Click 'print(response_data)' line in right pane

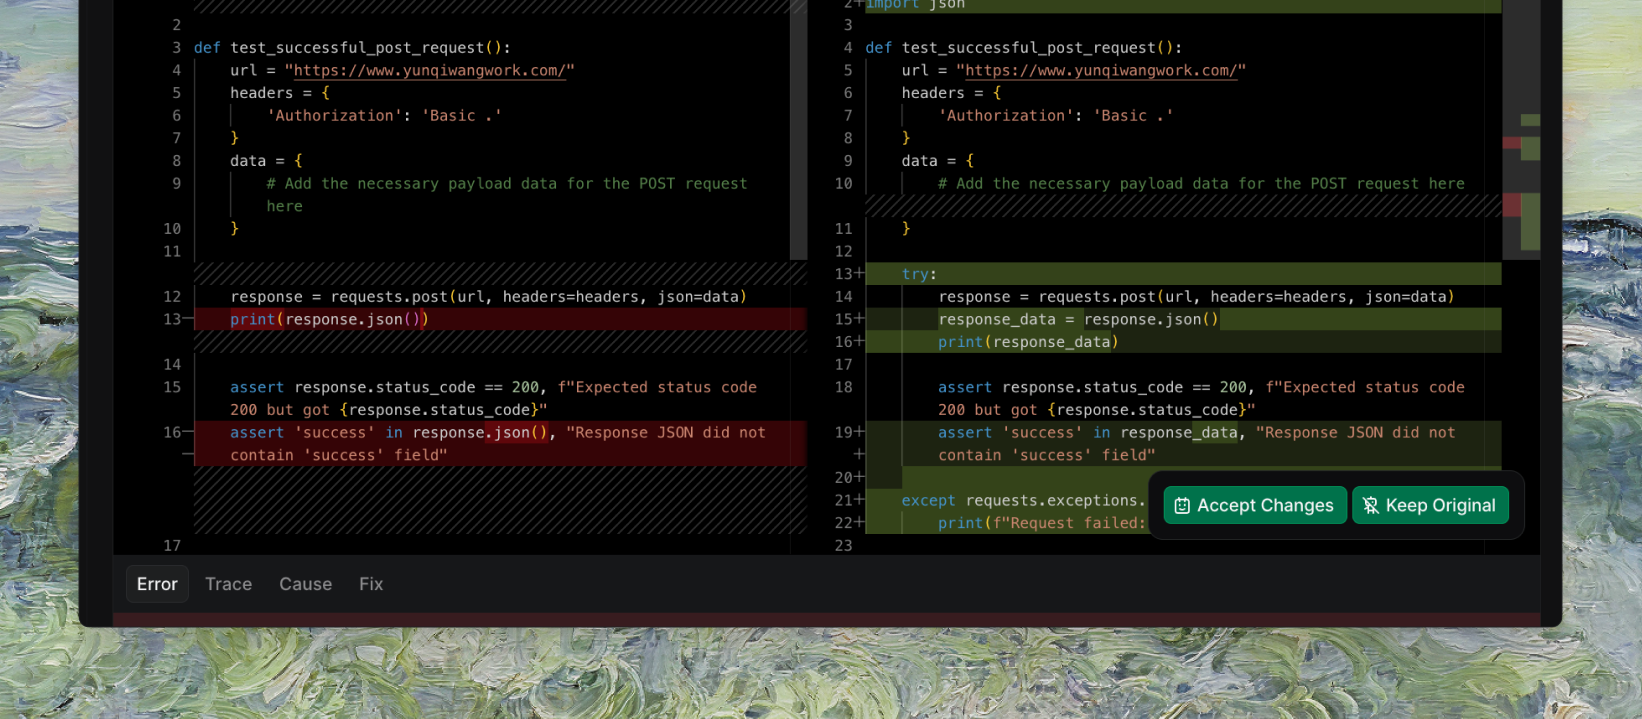pyautogui.click(x=1183, y=342)
